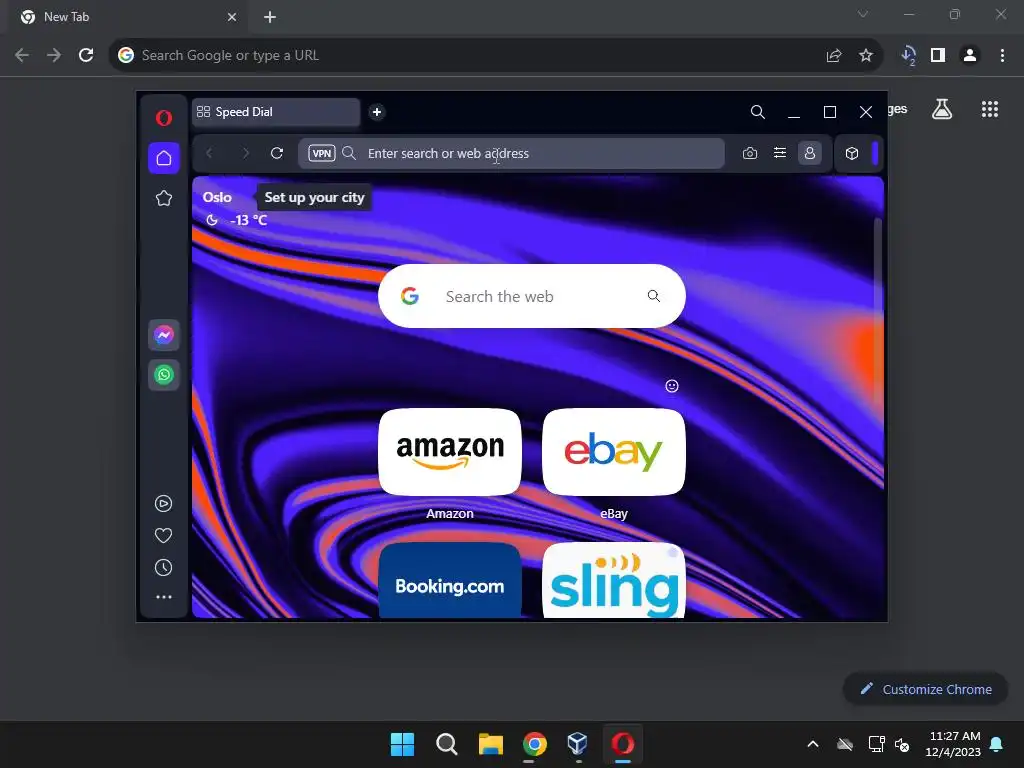Open the Opera account profile icon

pyautogui.click(x=810, y=153)
